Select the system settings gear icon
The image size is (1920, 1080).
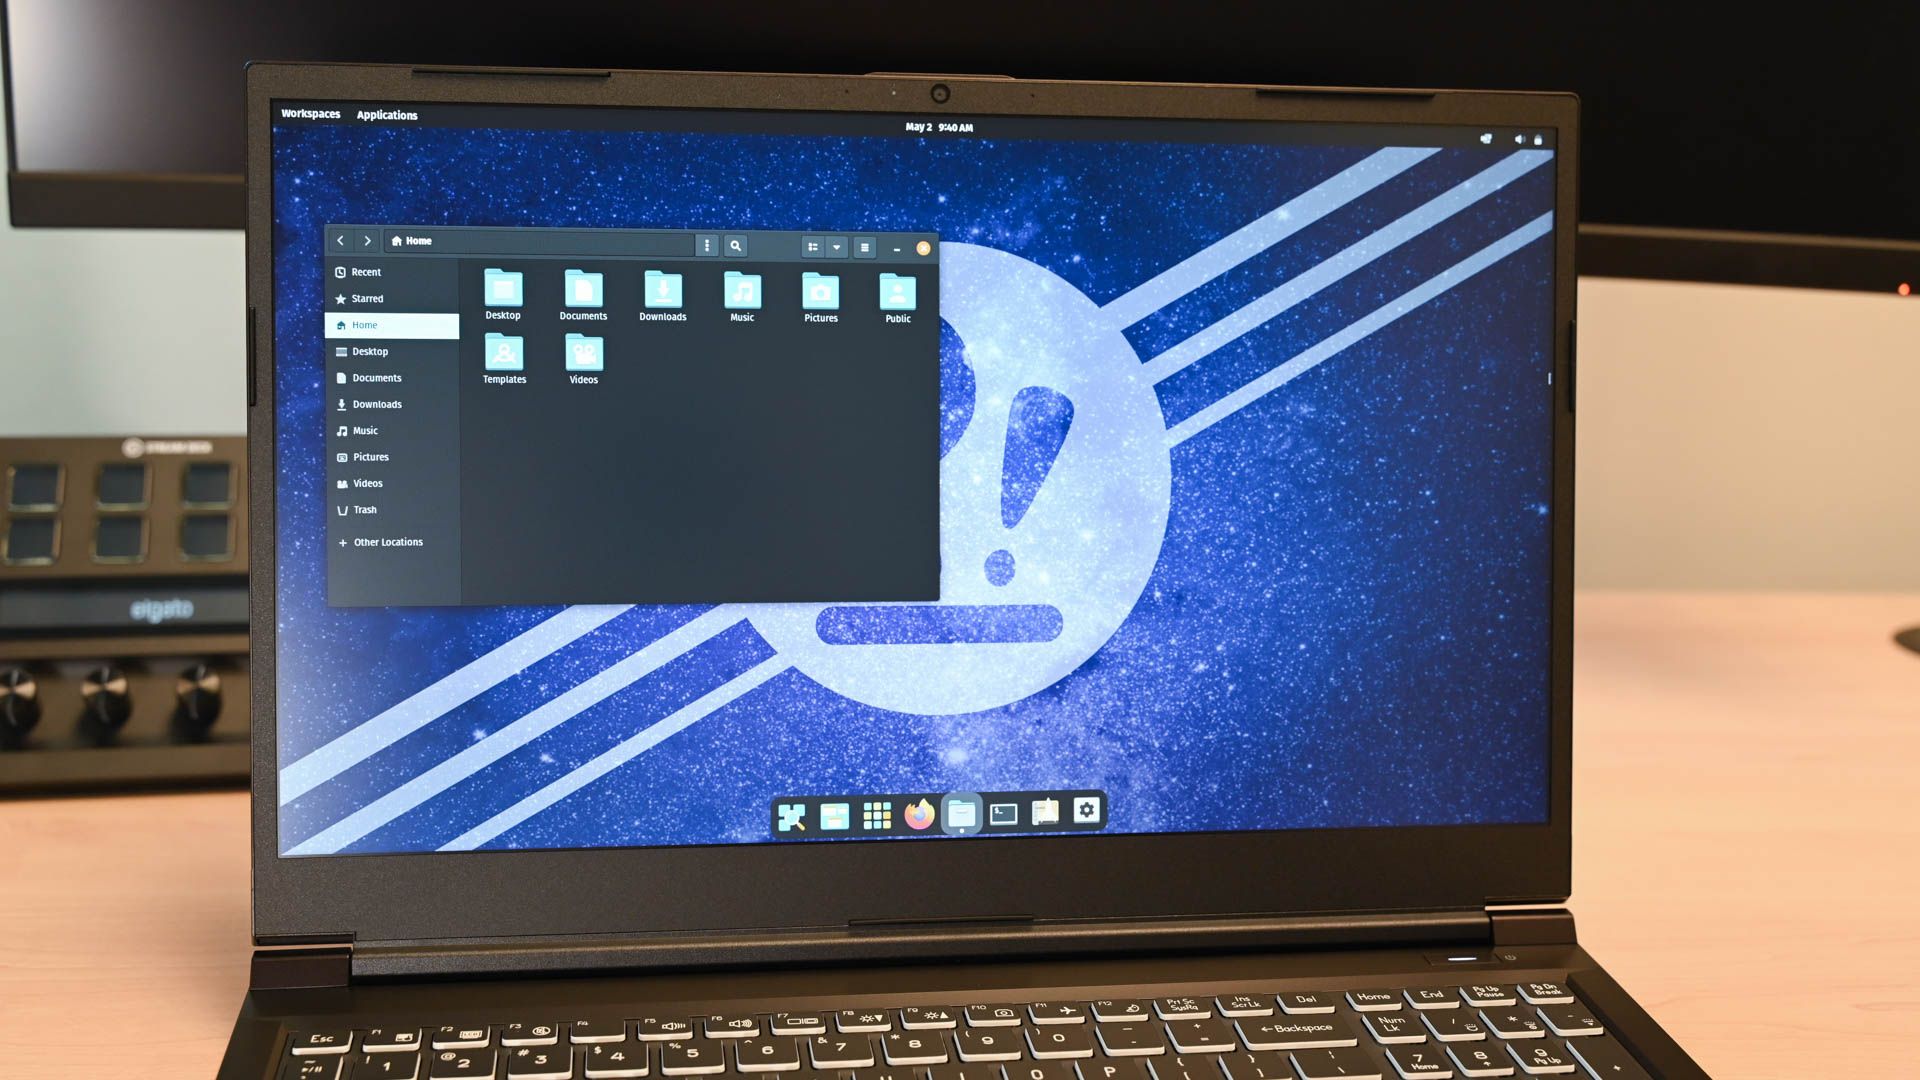pyautogui.click(x=1087, y=812)
